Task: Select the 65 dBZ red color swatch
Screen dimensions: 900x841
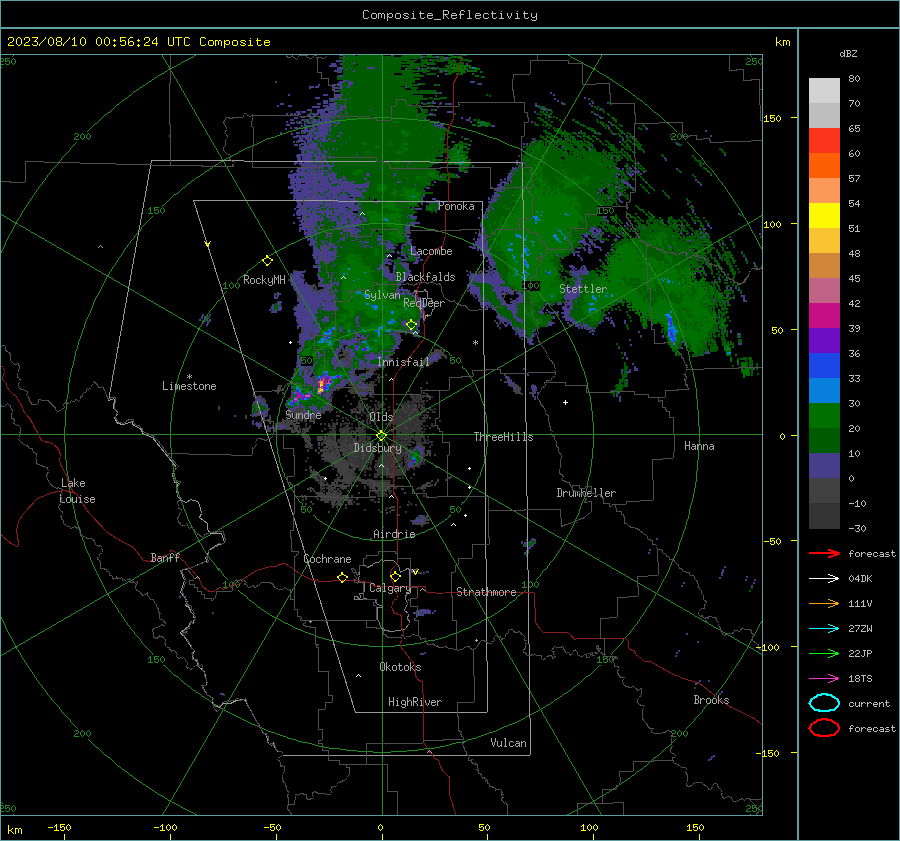Action: coord(824,140)
